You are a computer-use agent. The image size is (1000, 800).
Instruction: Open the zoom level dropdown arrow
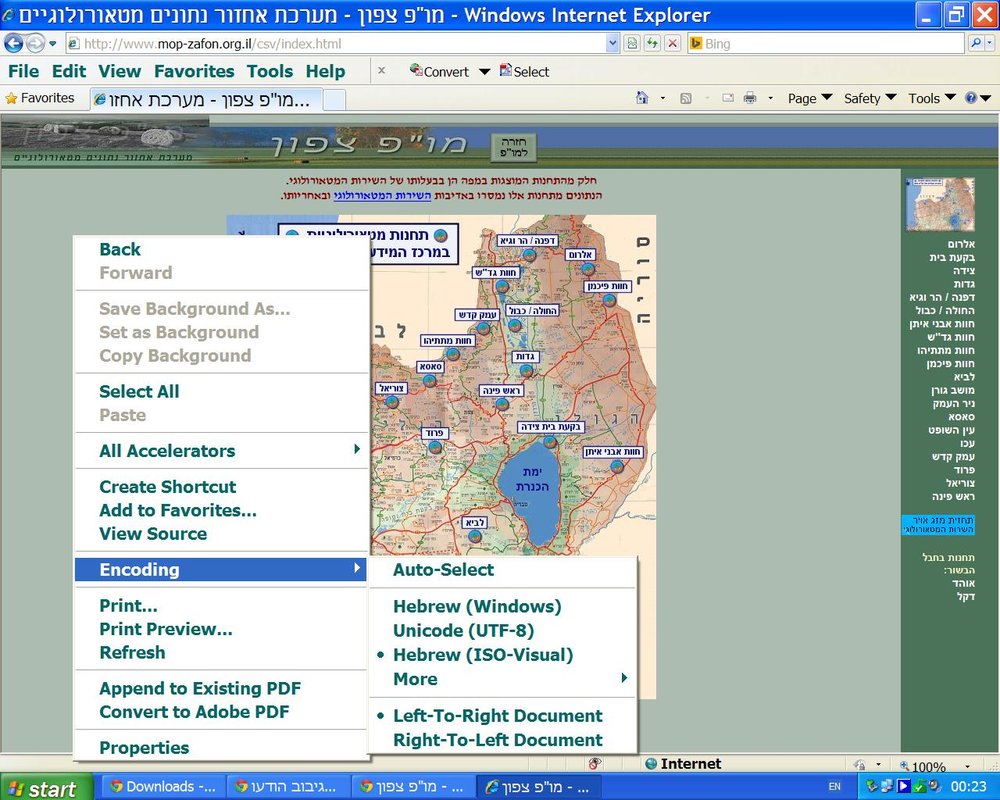[968, 766]
